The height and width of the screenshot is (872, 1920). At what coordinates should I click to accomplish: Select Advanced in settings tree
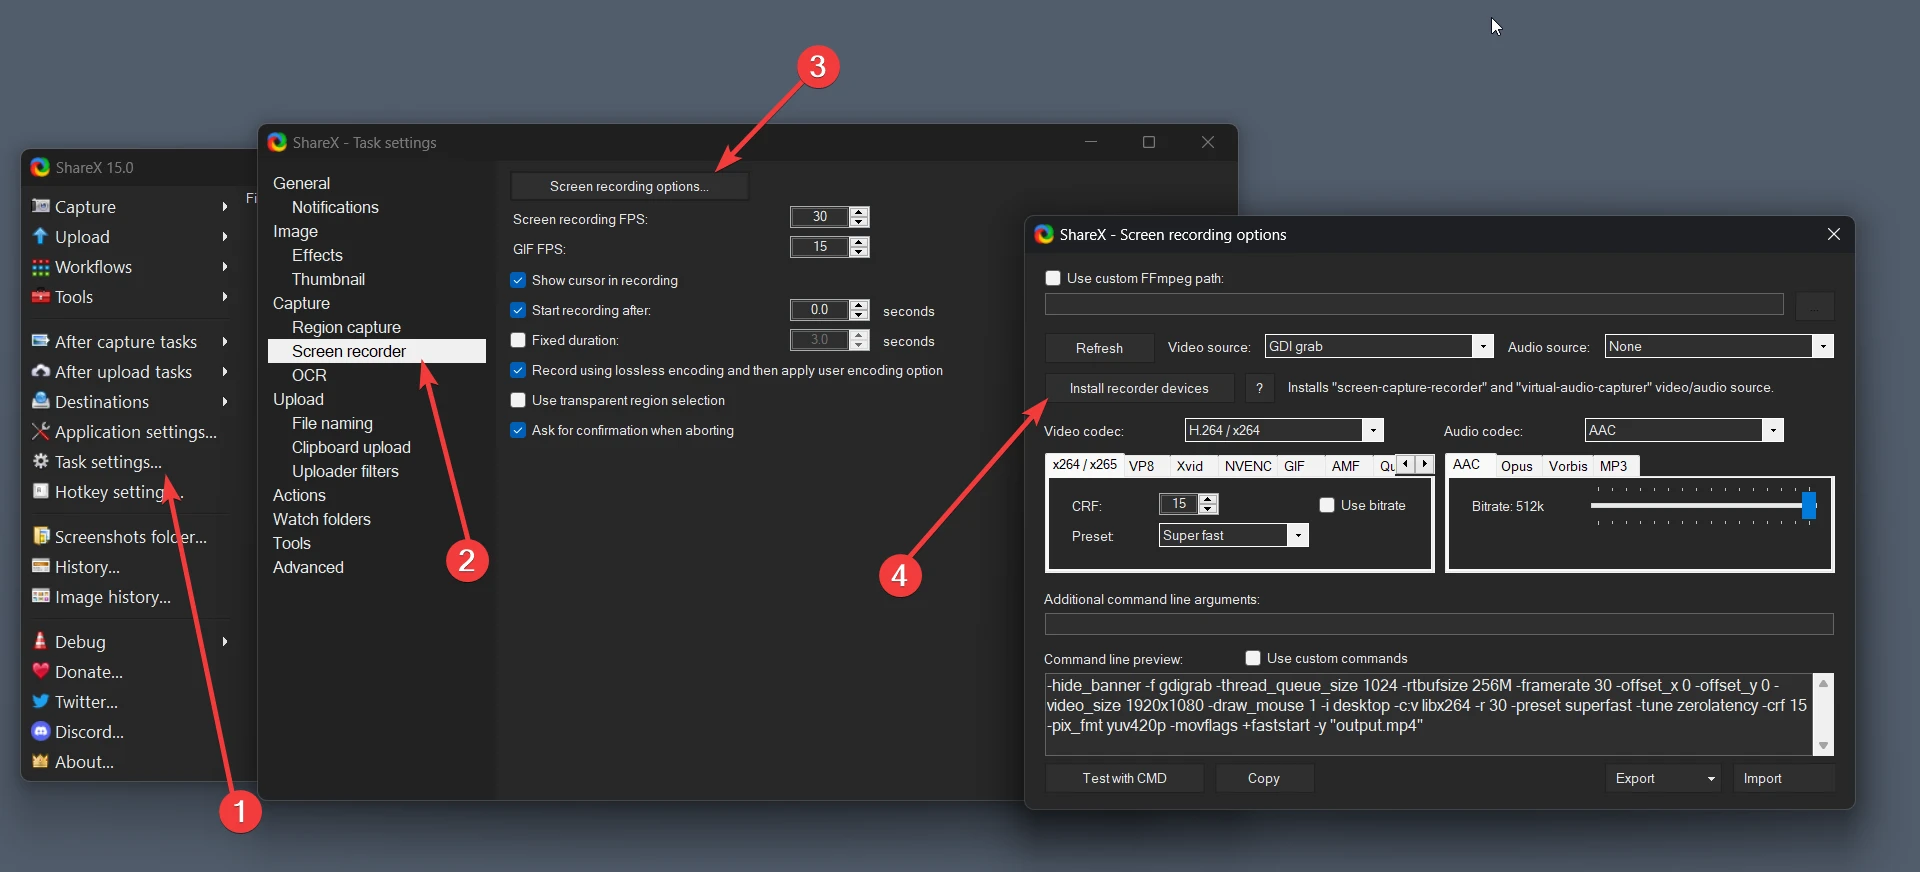[x=308, y=567]
